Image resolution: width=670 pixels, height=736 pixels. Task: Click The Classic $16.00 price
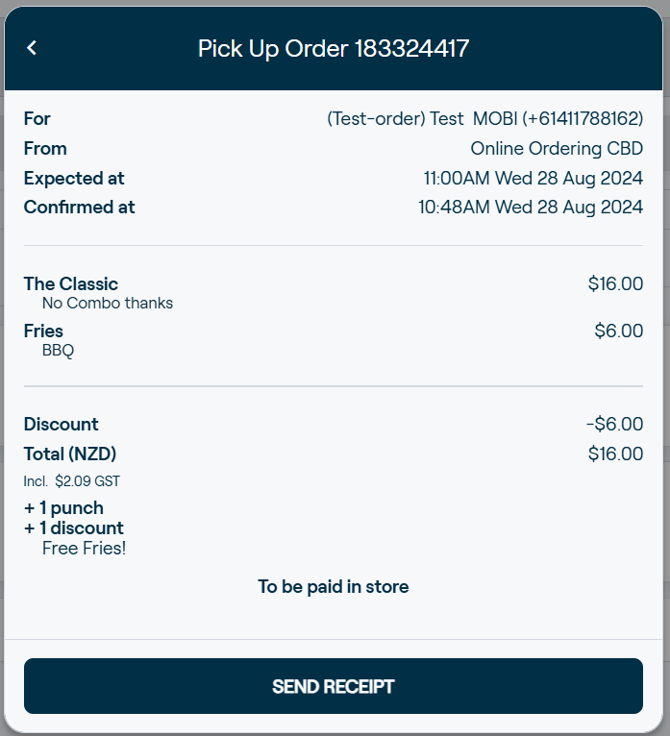615,284
